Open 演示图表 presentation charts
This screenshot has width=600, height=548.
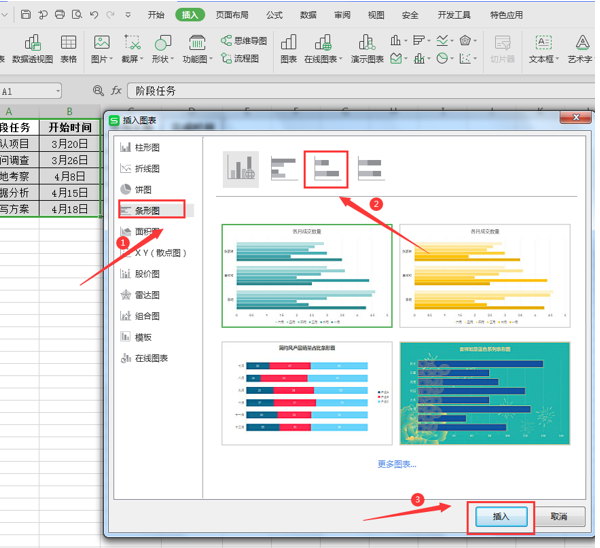pyautogui.click(x=367, y=49)
